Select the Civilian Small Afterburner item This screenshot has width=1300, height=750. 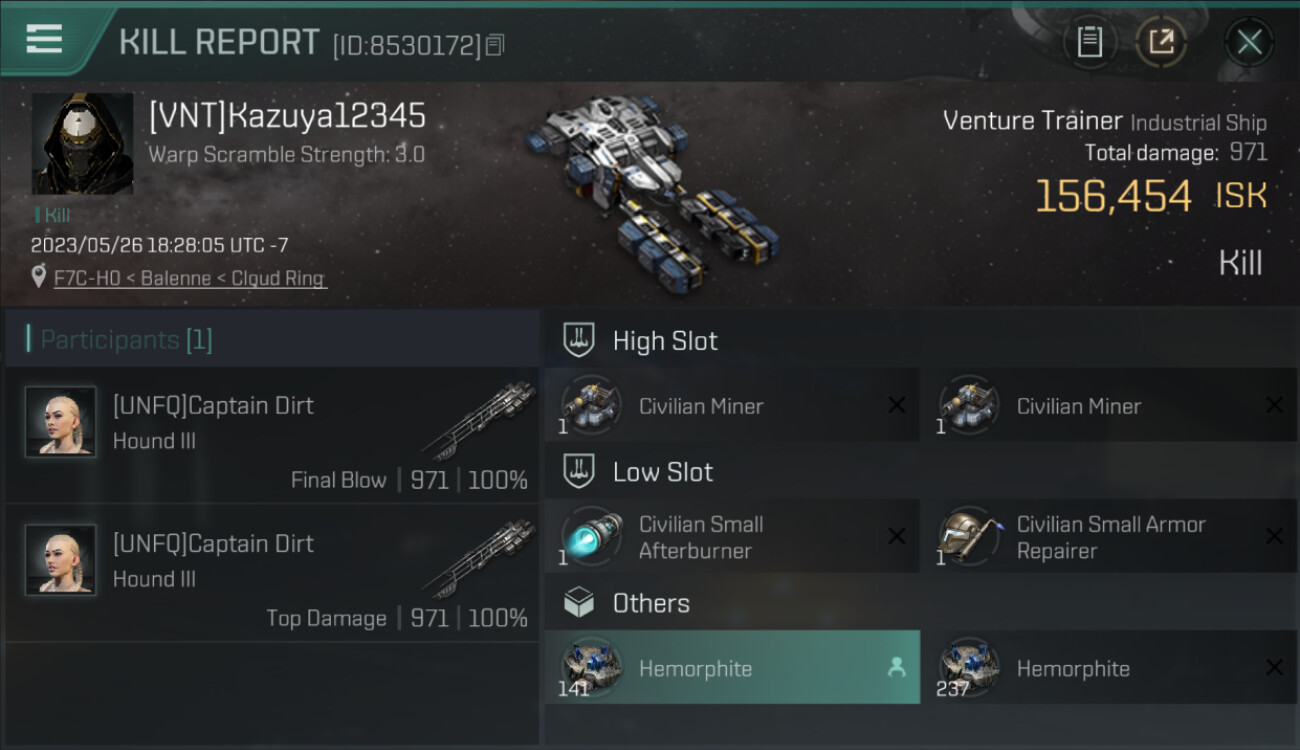[731, 537]
